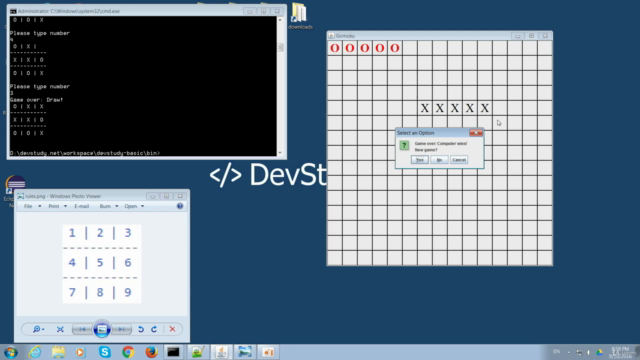Open Photo Viewer help icon
Screen dimensions: 640x360
[180, 206]
